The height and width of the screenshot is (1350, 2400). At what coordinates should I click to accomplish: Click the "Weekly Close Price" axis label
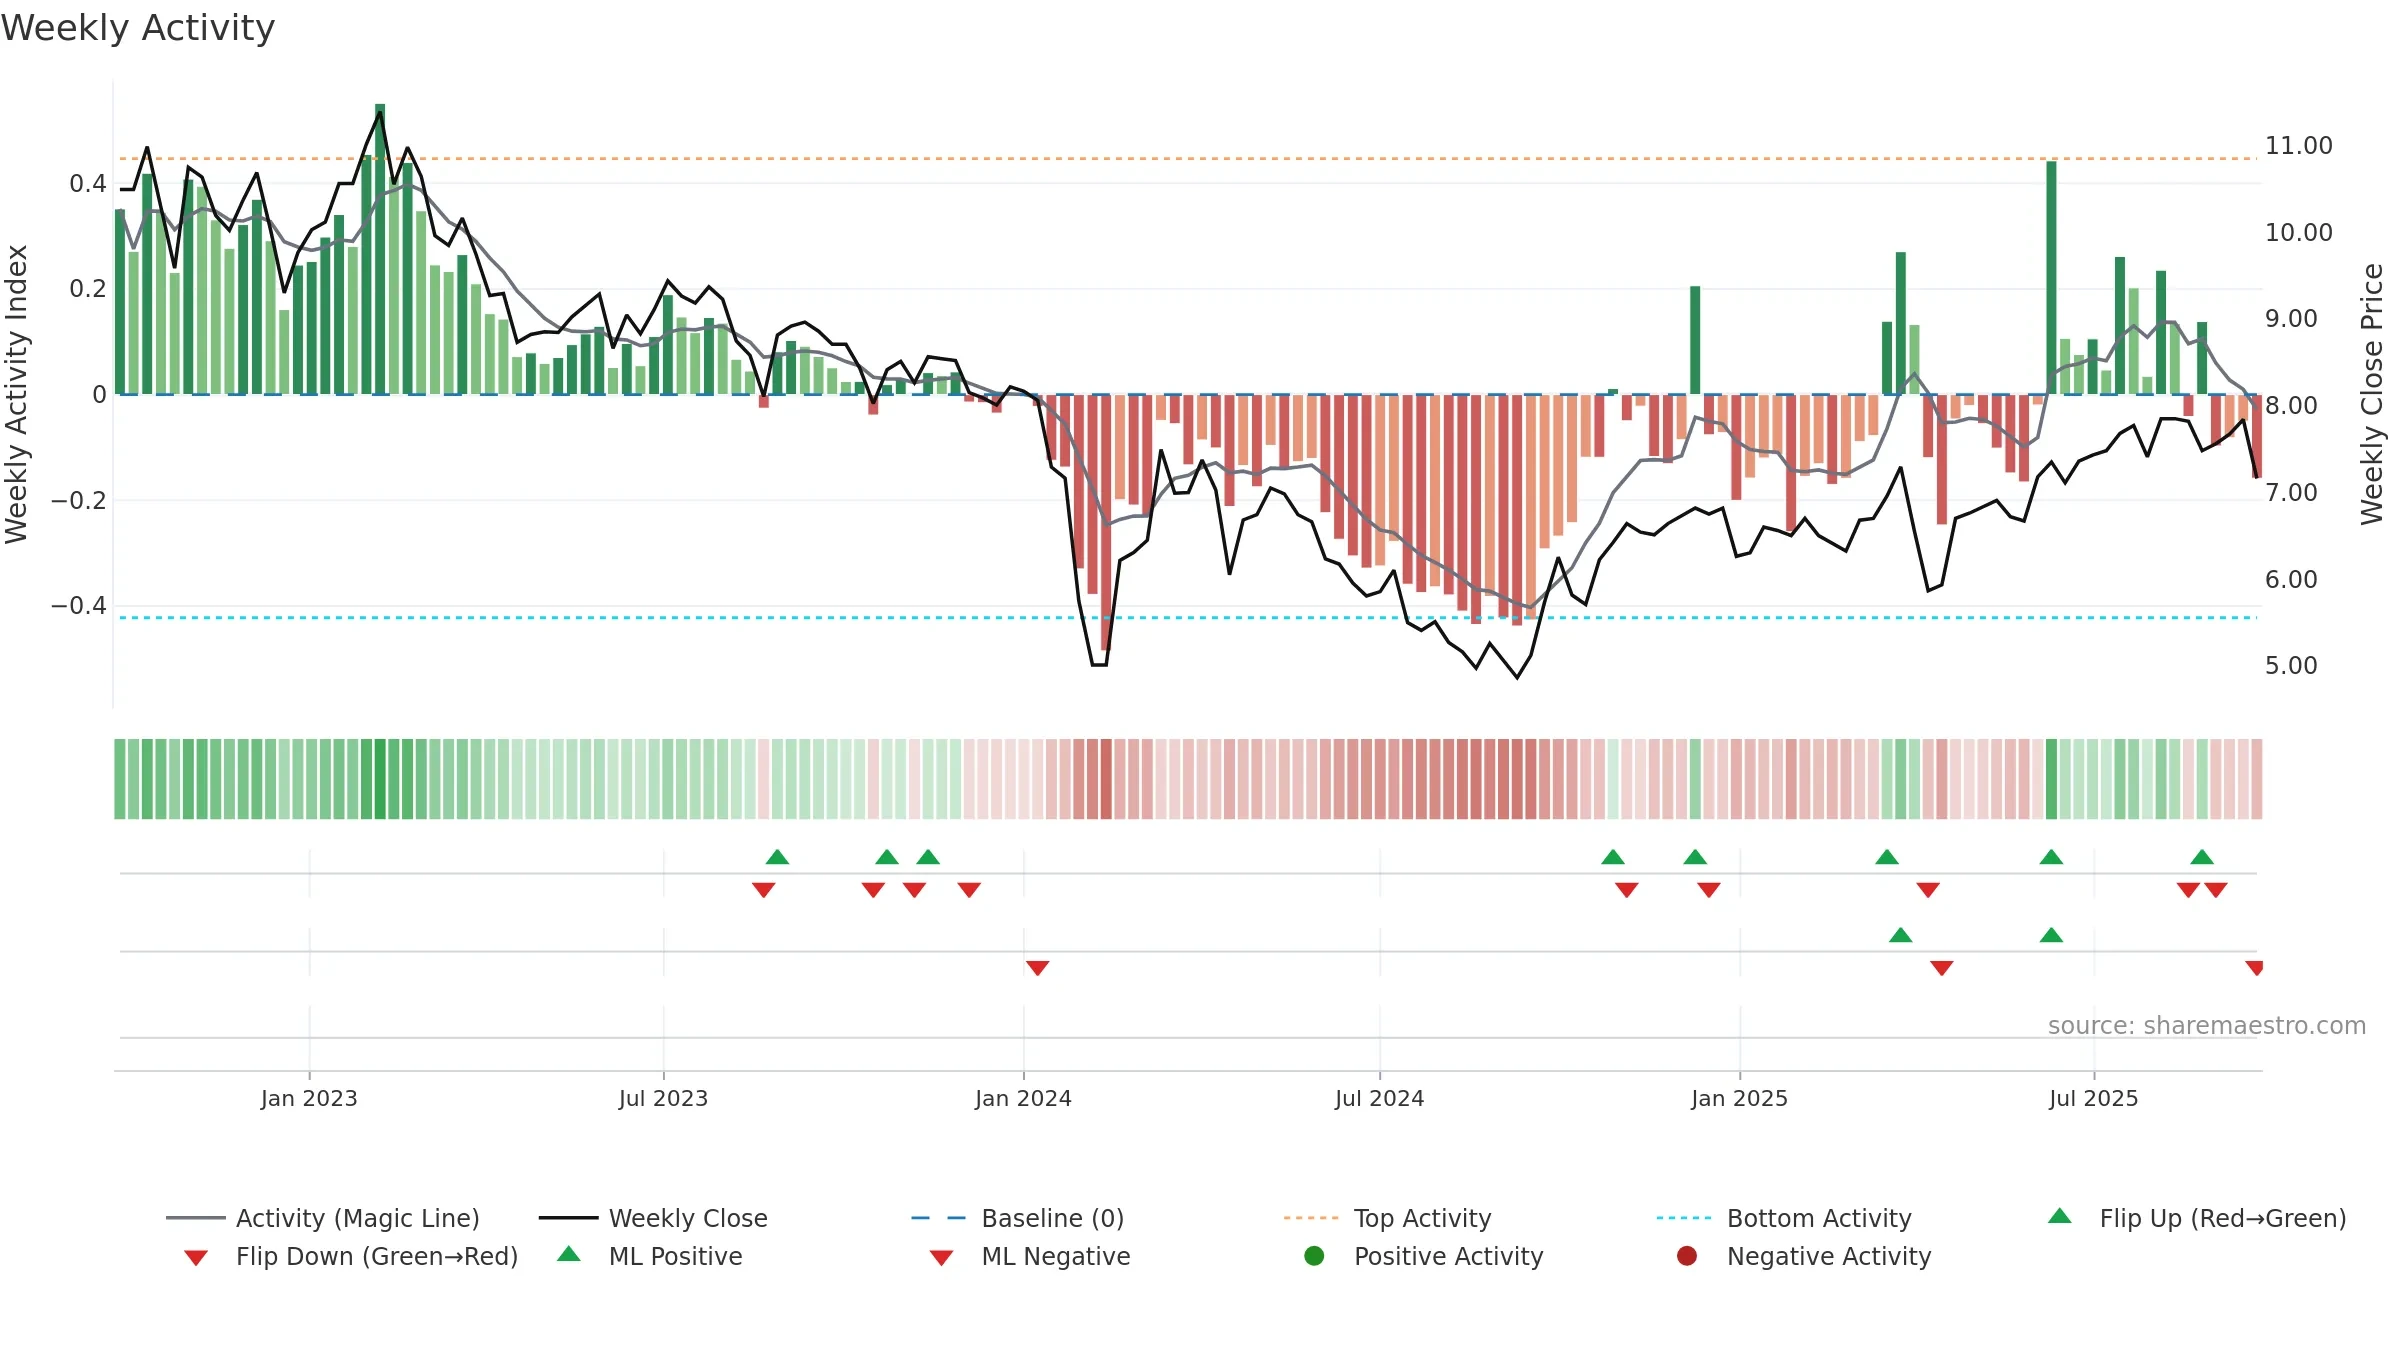point(2372,394)
